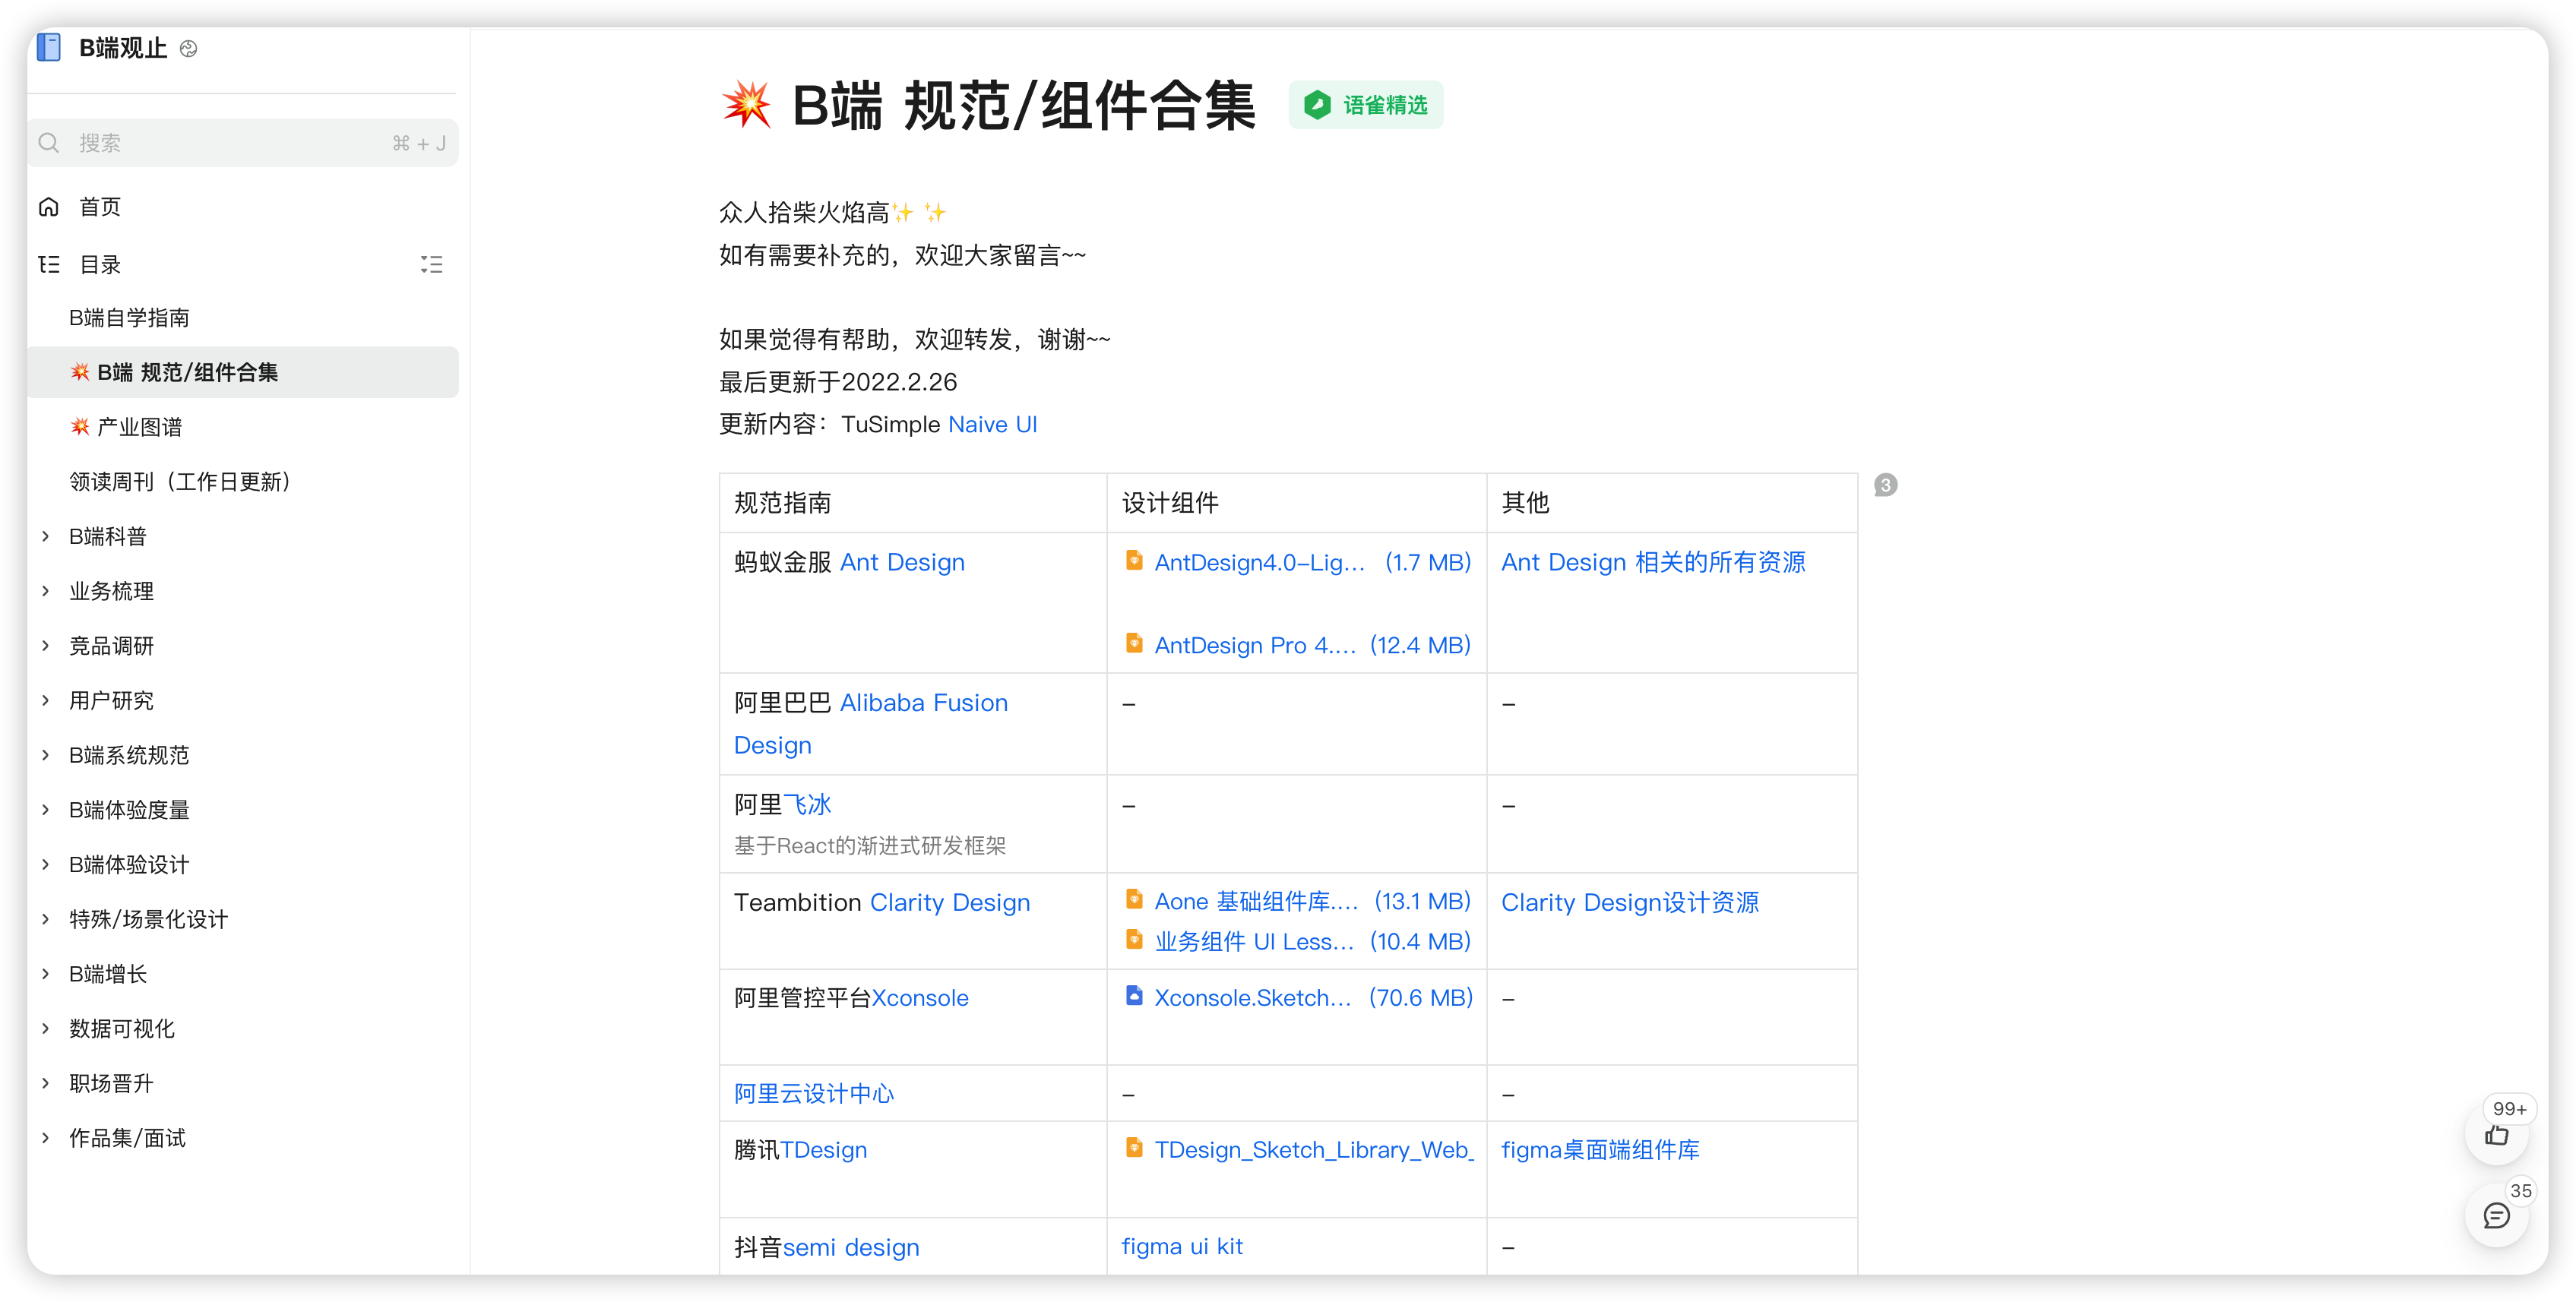Expand the B端科普 tree section
This screenshot has height=1302, width=2576.
click(46, 537)
